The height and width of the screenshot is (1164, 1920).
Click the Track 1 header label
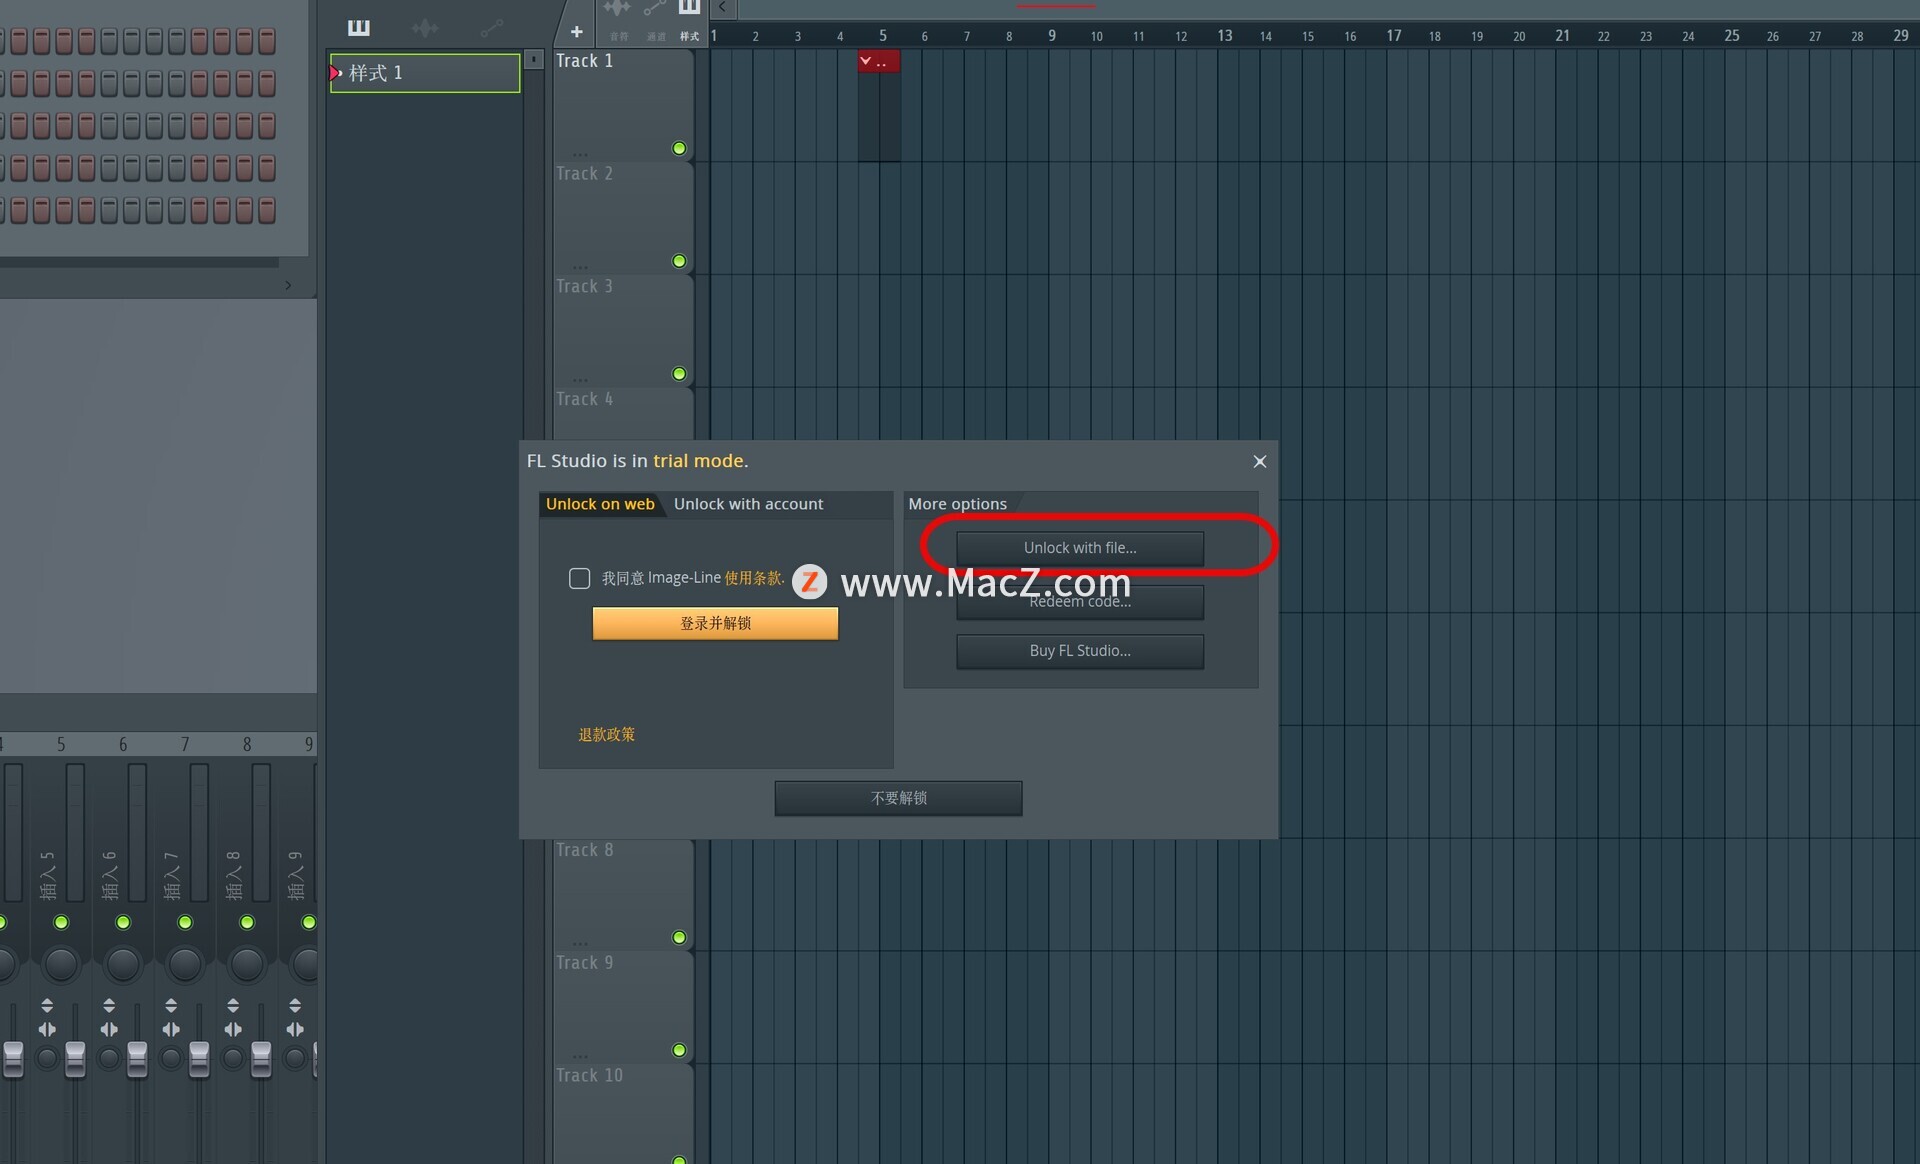click(584, 61)
